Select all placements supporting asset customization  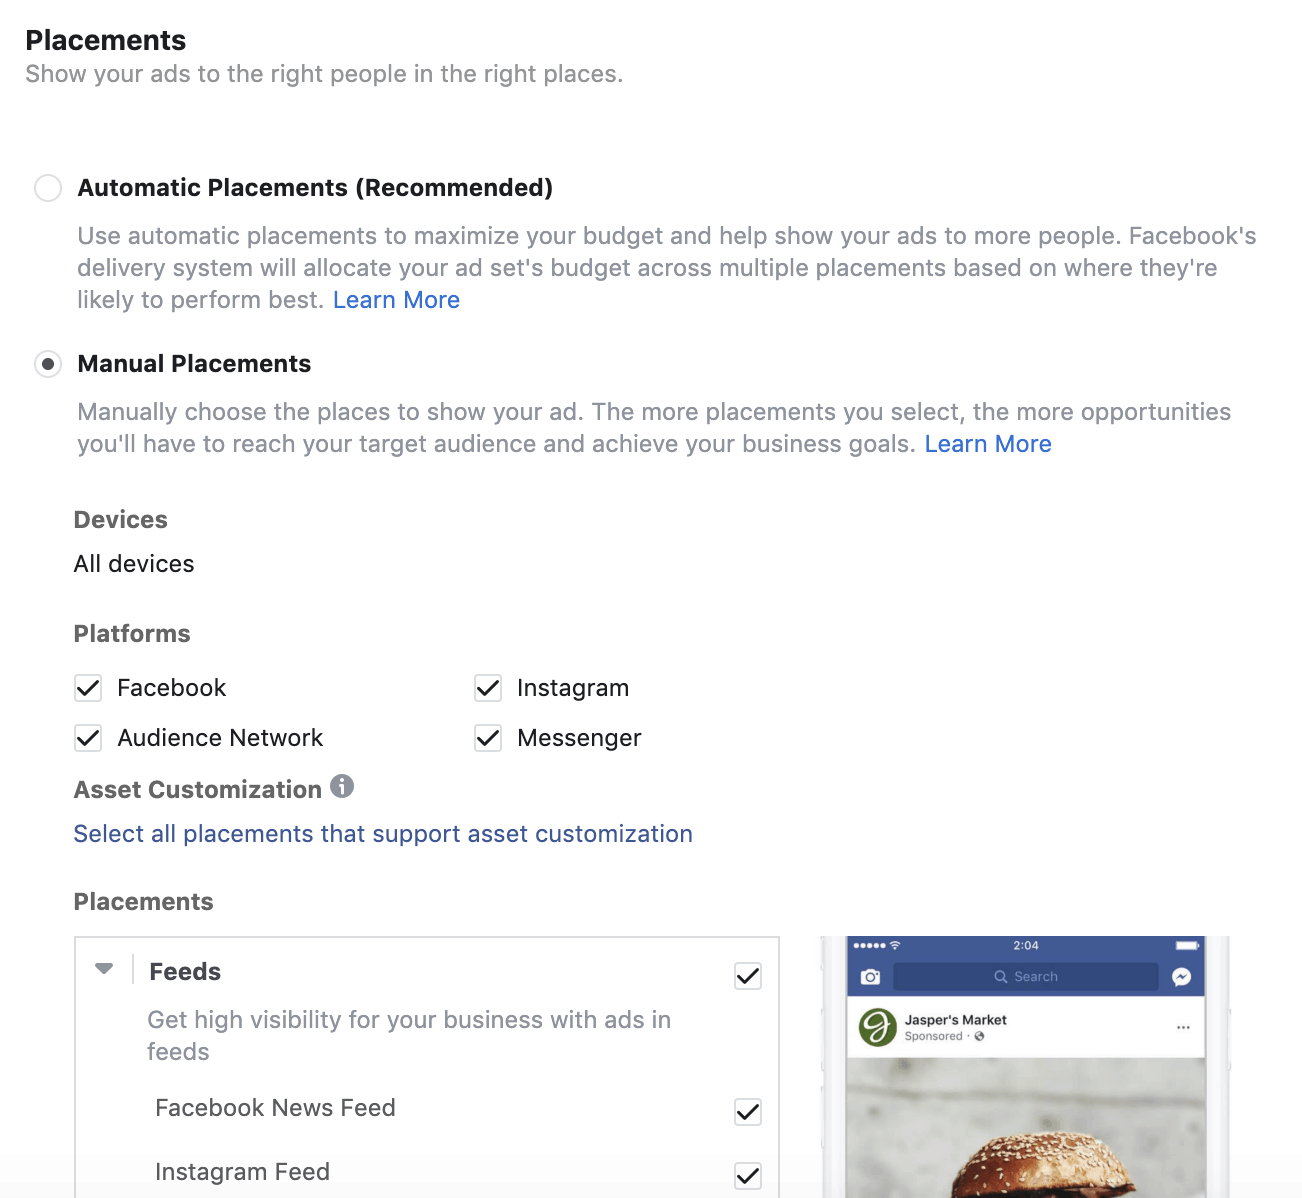(x=383, y=834)
